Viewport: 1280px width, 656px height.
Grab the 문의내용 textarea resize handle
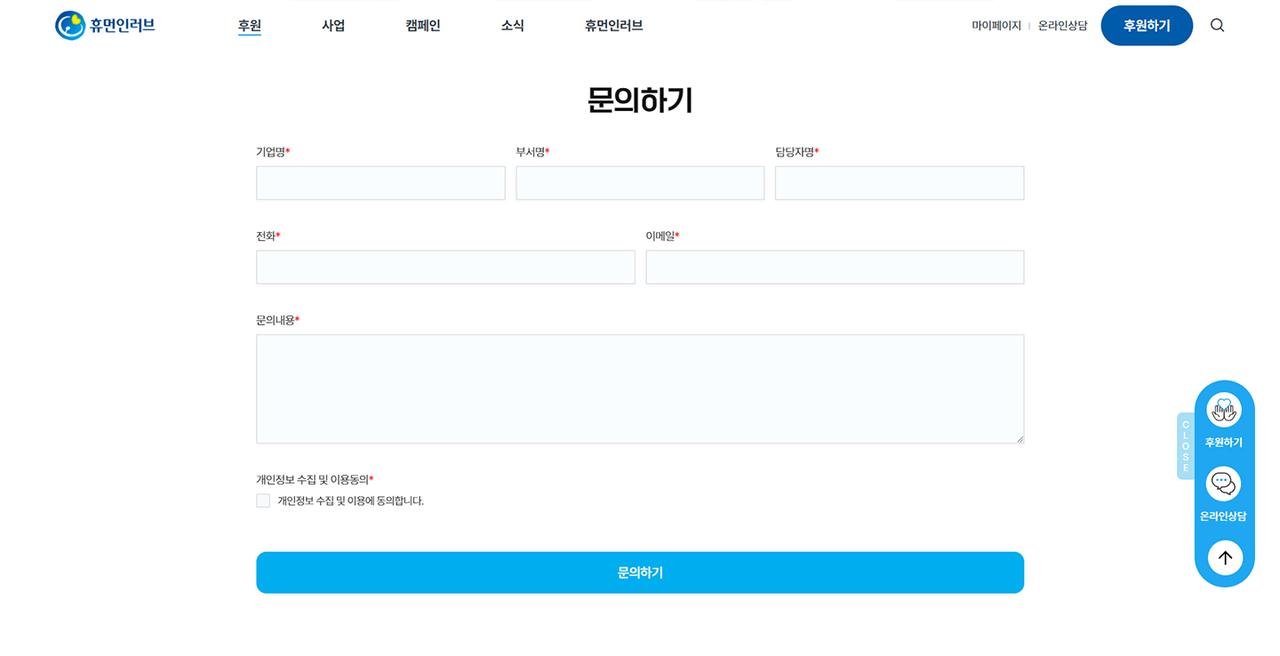pyautogui.click(x=1019, y=438)
